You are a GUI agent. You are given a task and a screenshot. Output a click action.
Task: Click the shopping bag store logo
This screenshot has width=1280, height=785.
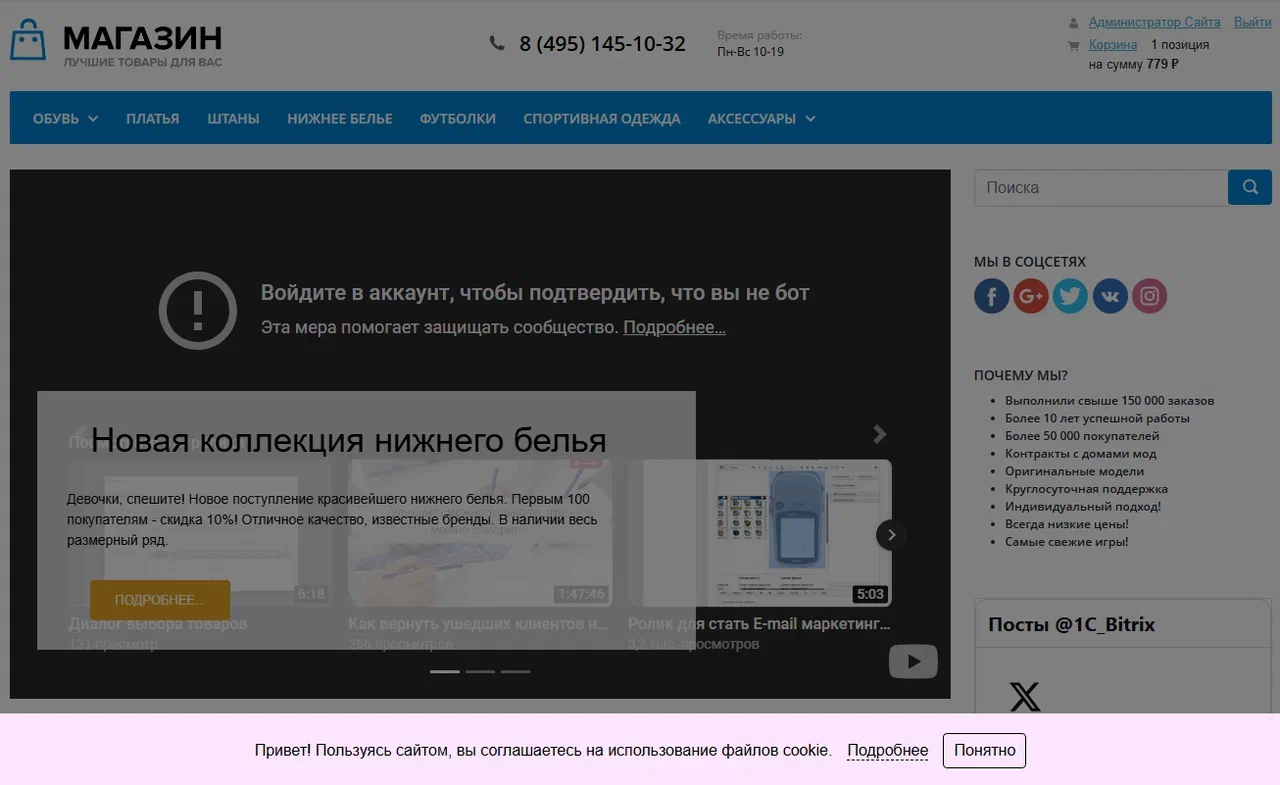pos(28,41)
